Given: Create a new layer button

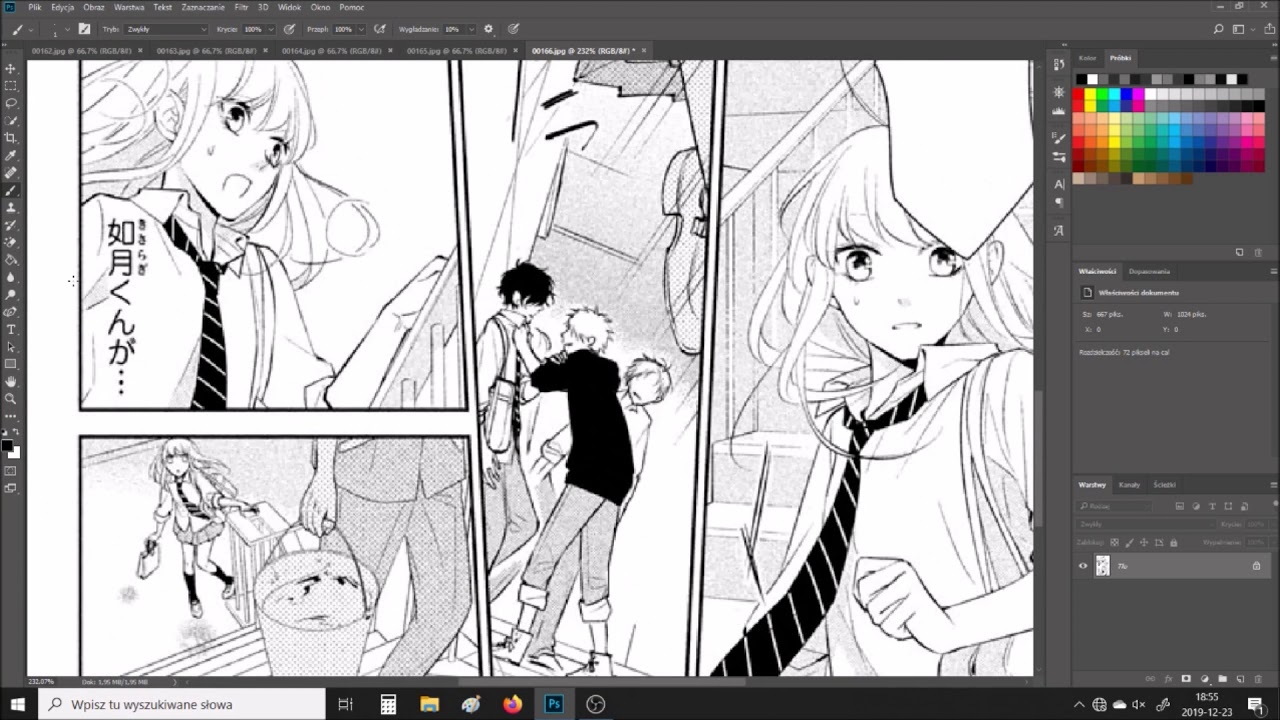Looking at the screenshot, I should (x=1239, y=679).
